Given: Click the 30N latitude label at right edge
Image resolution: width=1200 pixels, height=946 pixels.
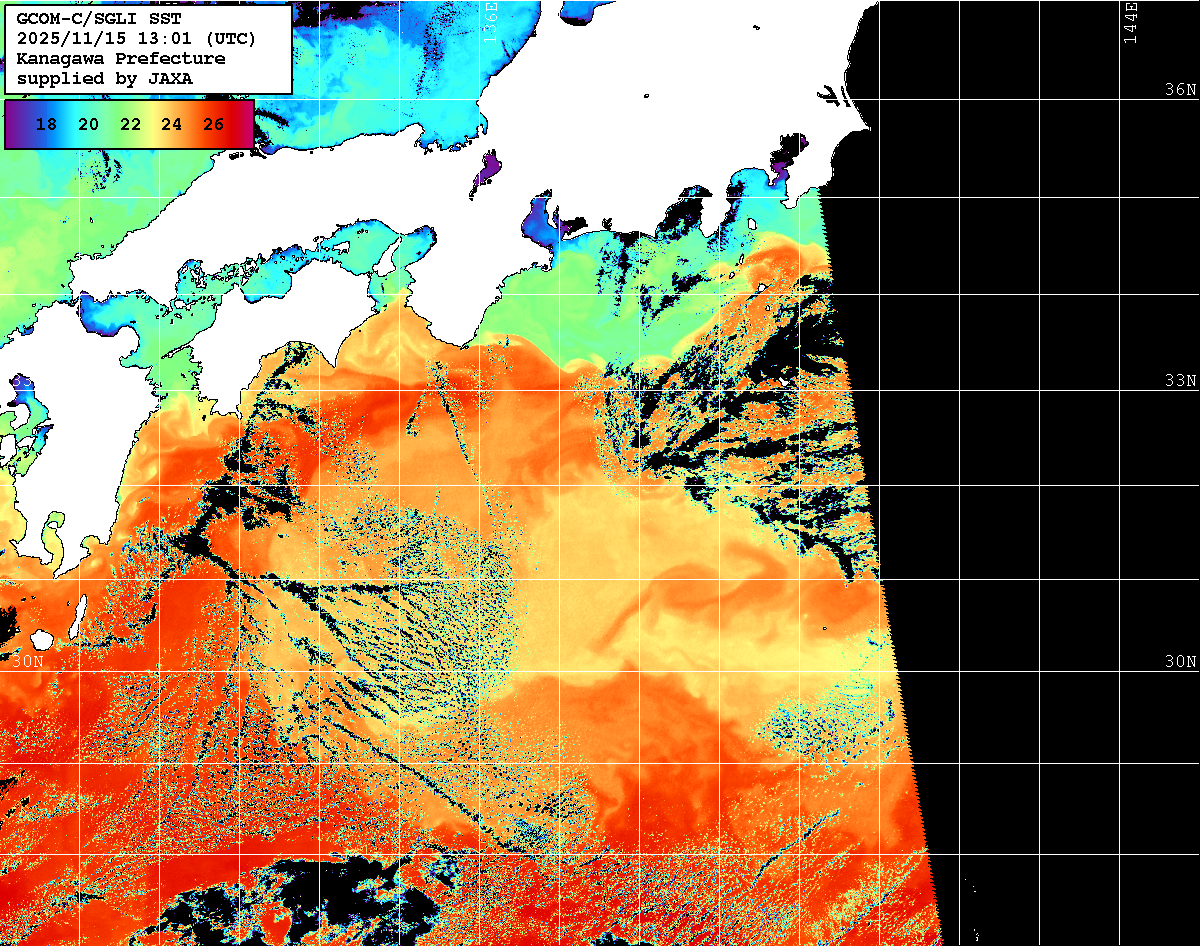Looking at the screenshot, I should click(1180, 662).
